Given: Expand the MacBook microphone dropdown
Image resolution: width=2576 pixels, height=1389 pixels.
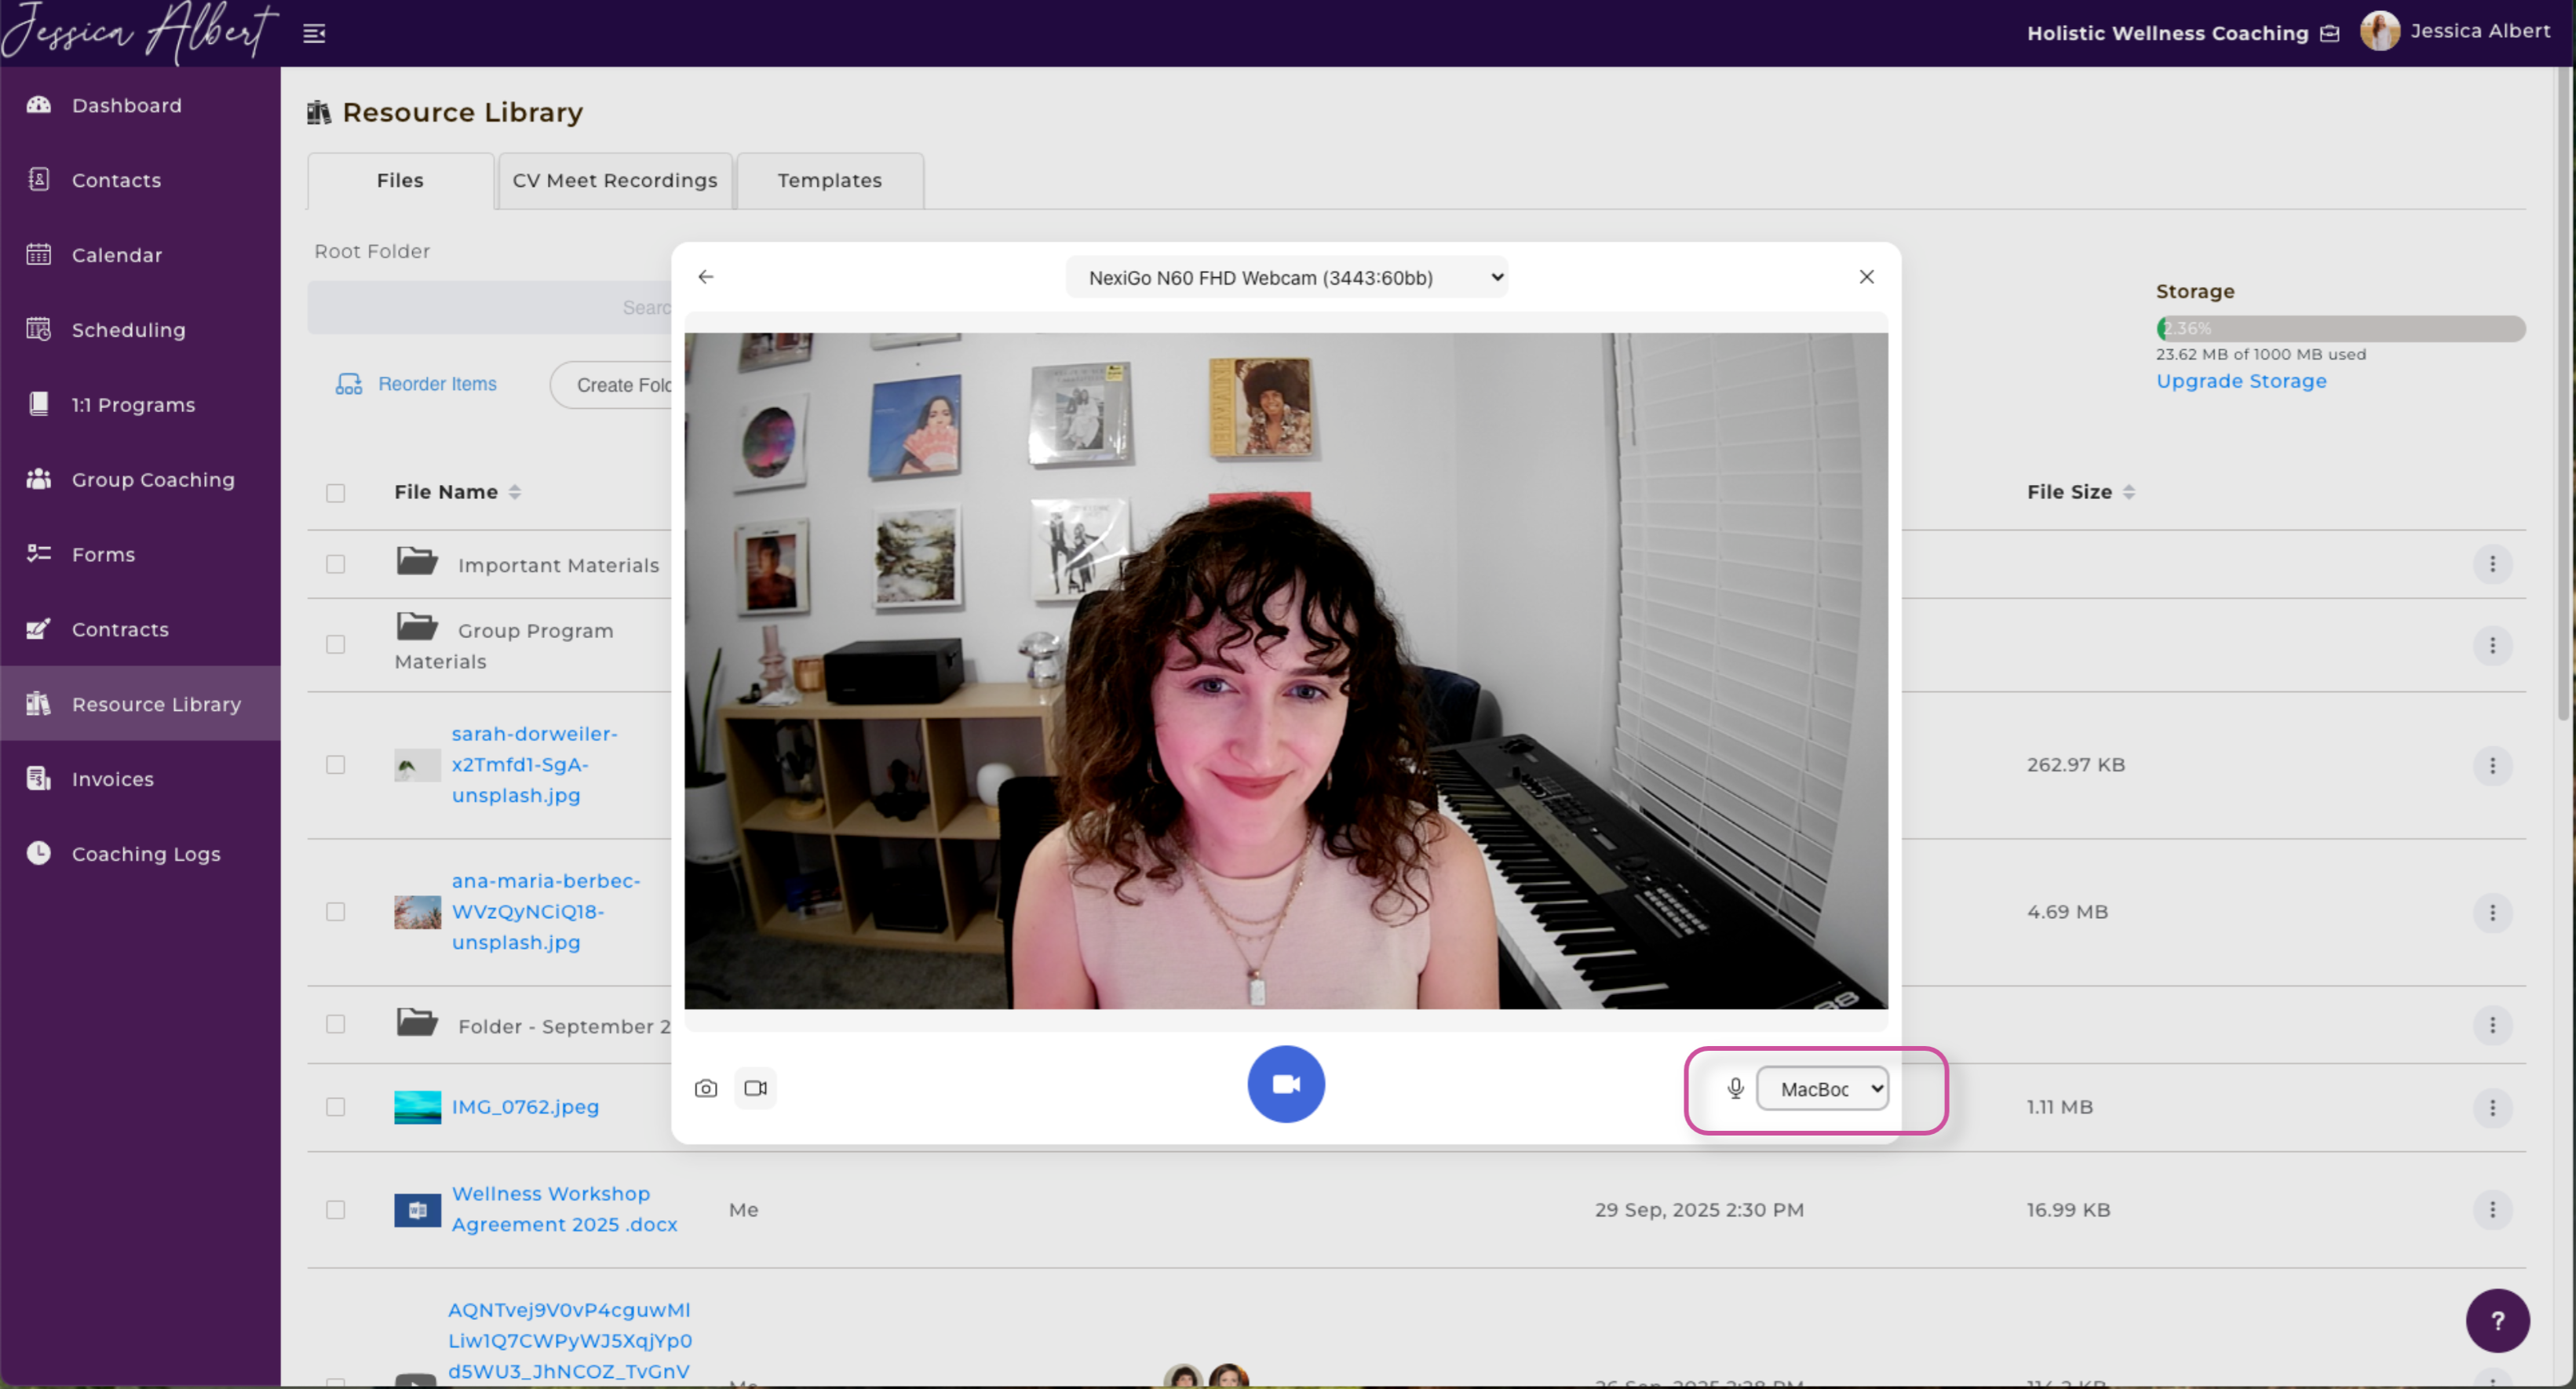Looking at the screenshot, I should coord(1822,1089).
